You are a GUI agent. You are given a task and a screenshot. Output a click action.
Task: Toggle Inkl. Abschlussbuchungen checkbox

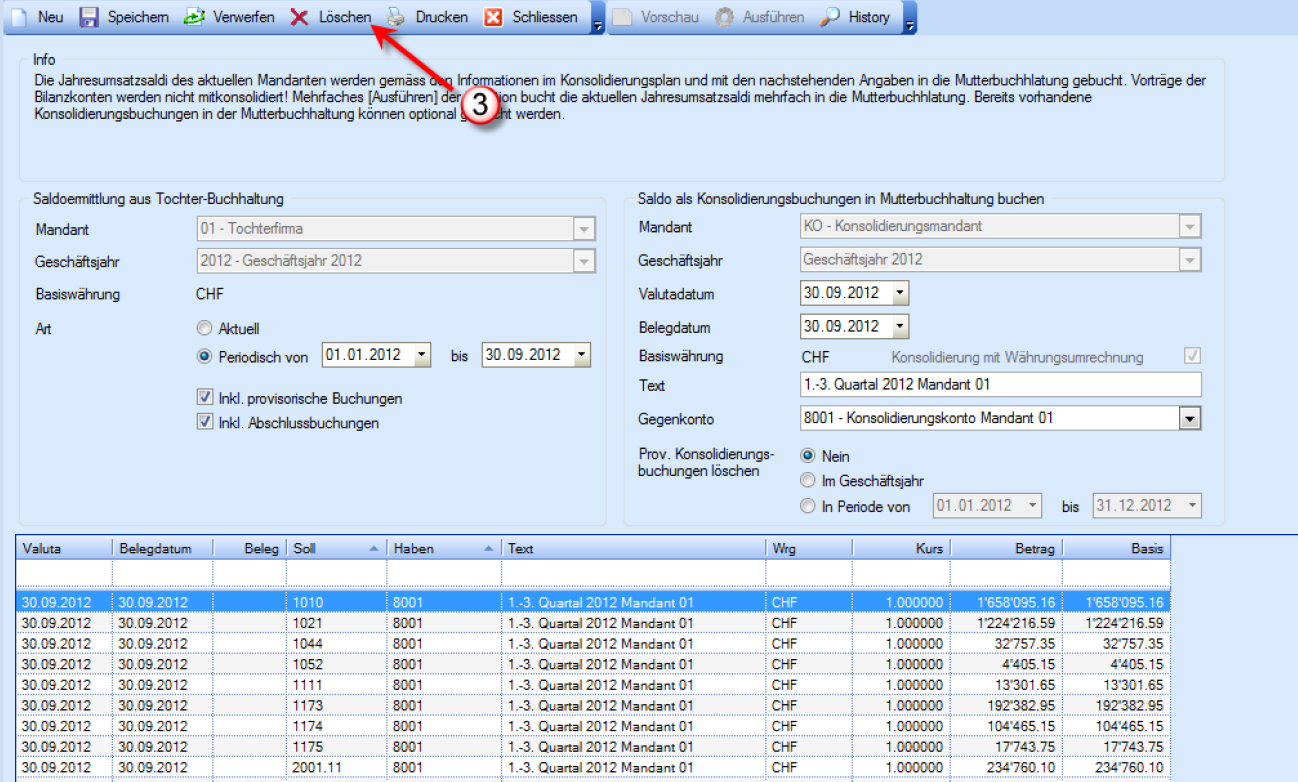(x=205, y=423)
